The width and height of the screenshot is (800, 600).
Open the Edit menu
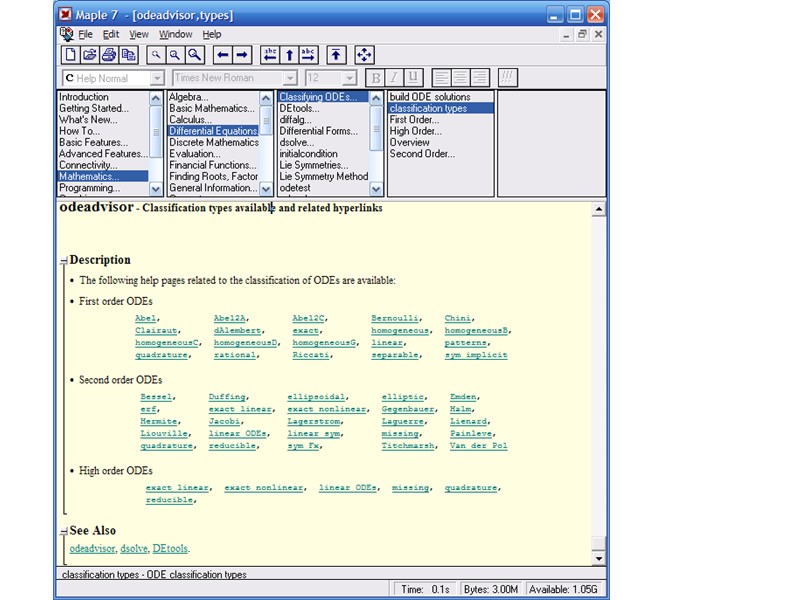pyautogui.click(x=111, y=34)
